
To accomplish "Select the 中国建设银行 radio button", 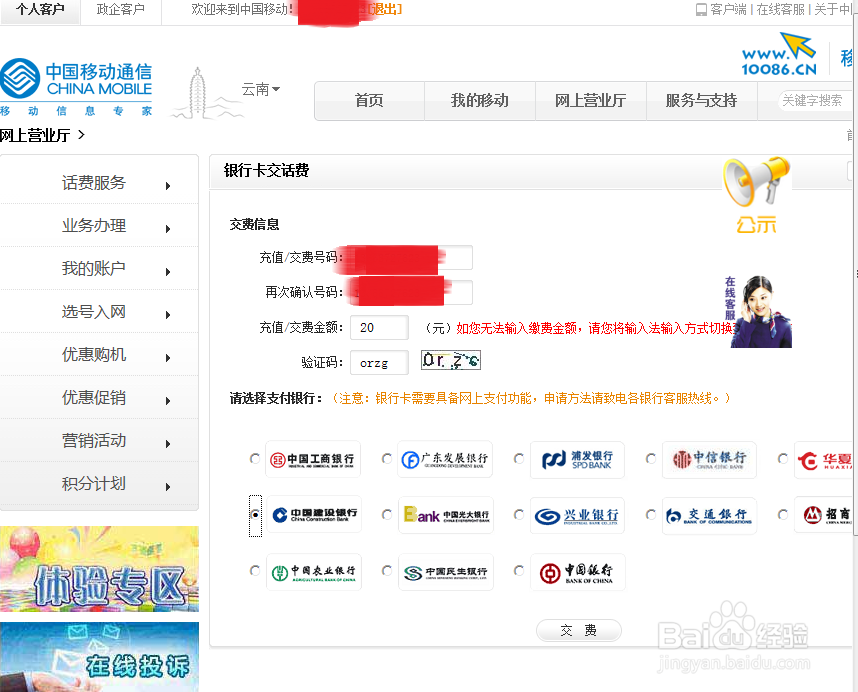I will coord(255,515).
